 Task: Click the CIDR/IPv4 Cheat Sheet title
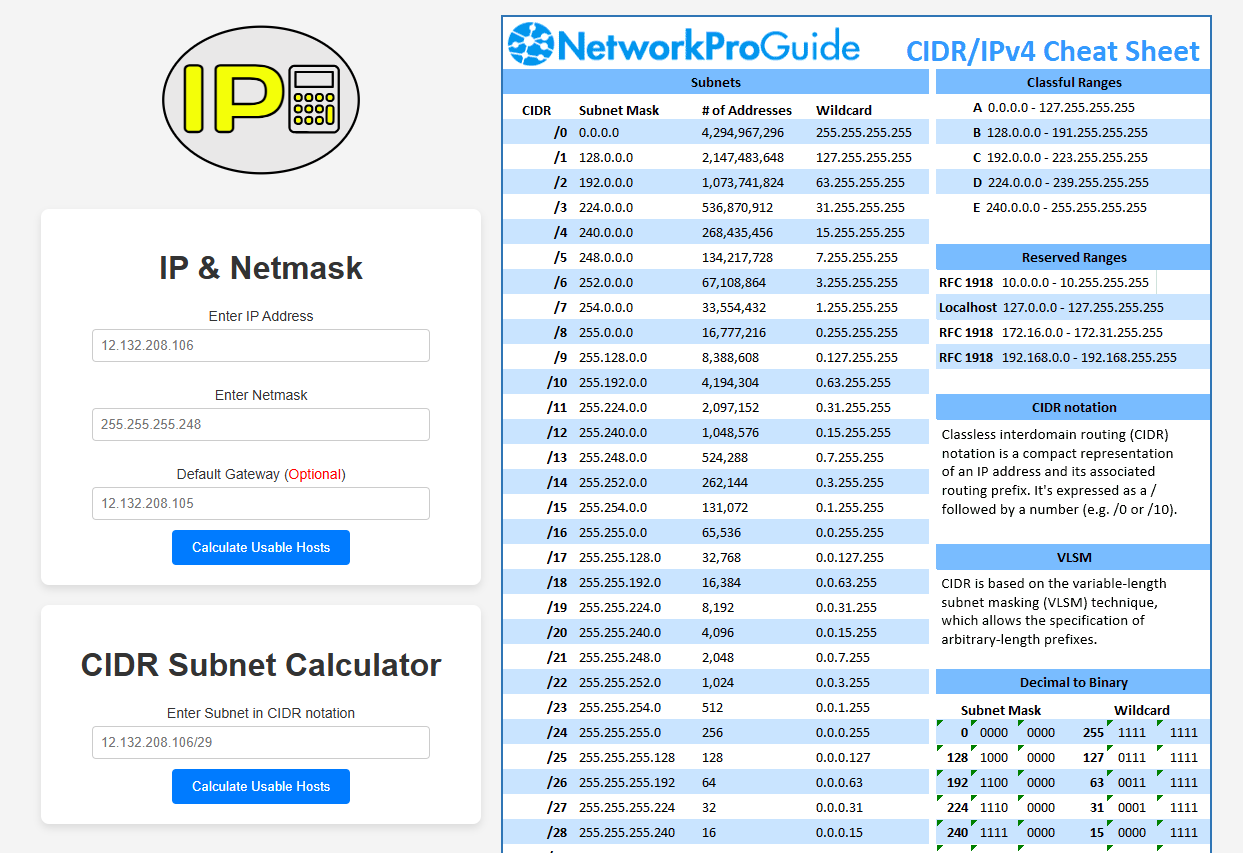pyautogui.click(x=1053, y=51)
